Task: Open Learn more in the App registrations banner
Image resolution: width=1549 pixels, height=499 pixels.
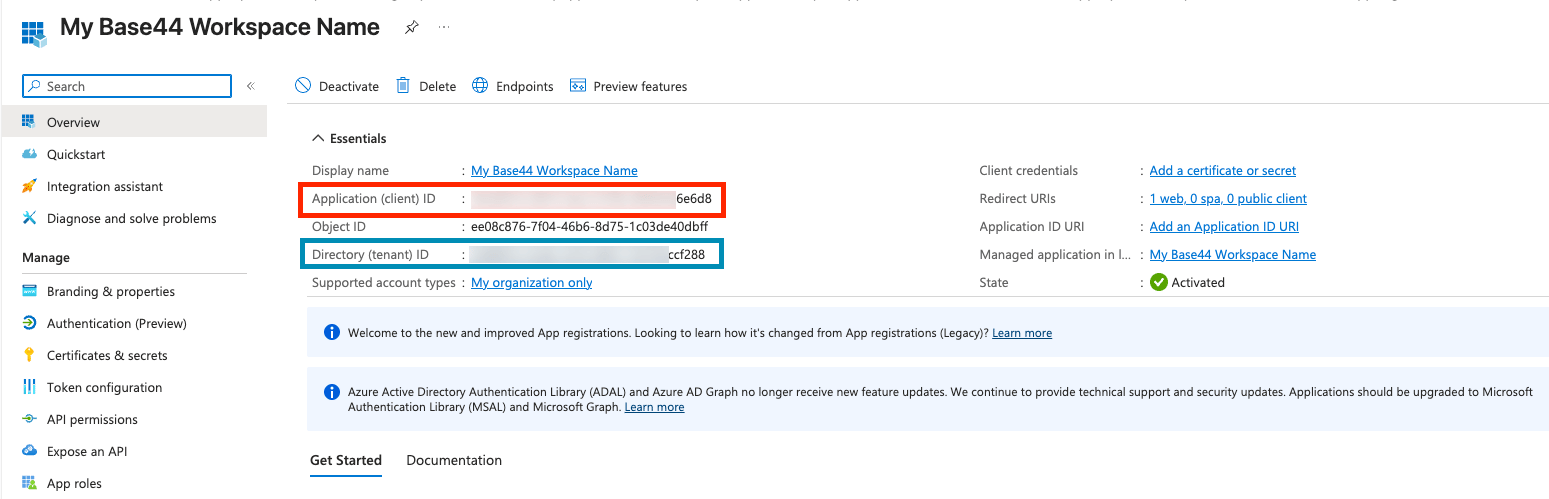Action: point(1022,332)
